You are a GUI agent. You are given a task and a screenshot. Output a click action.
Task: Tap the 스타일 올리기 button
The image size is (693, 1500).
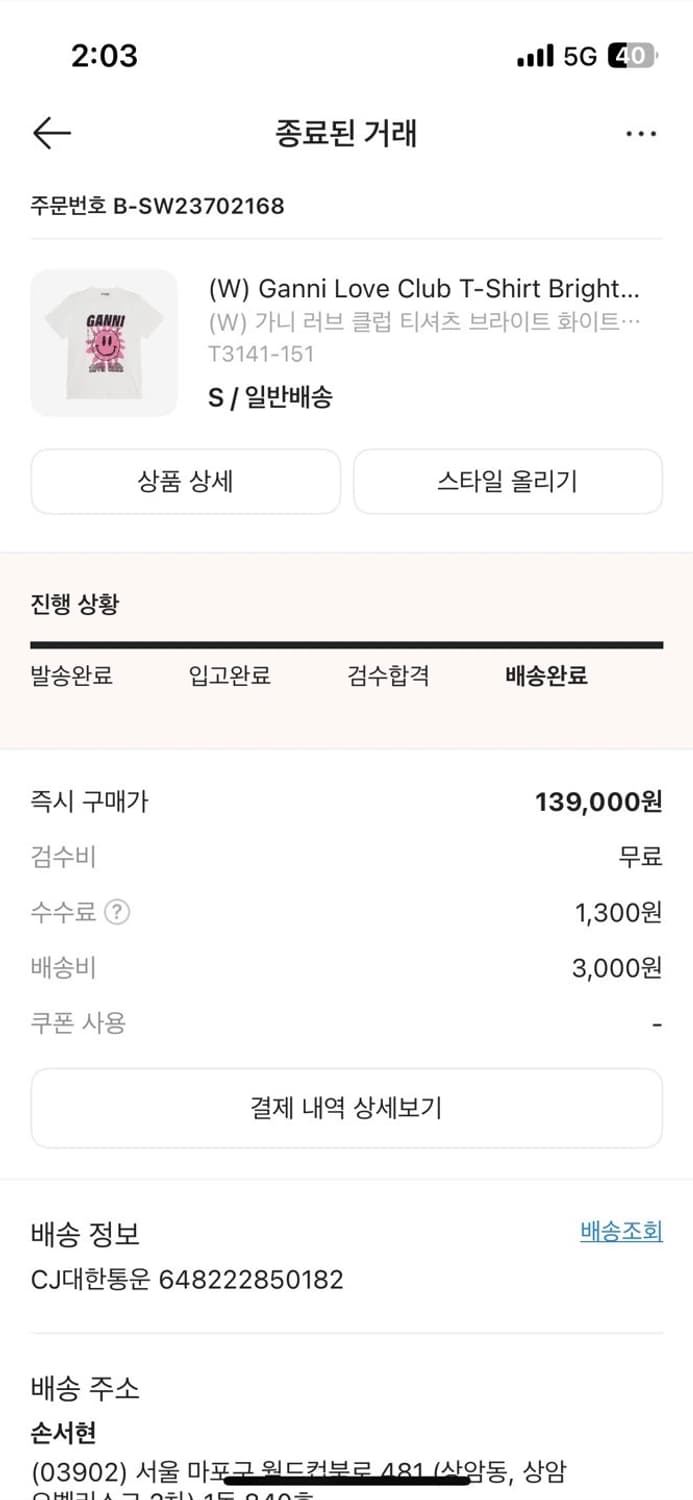[x=507, y=481]
